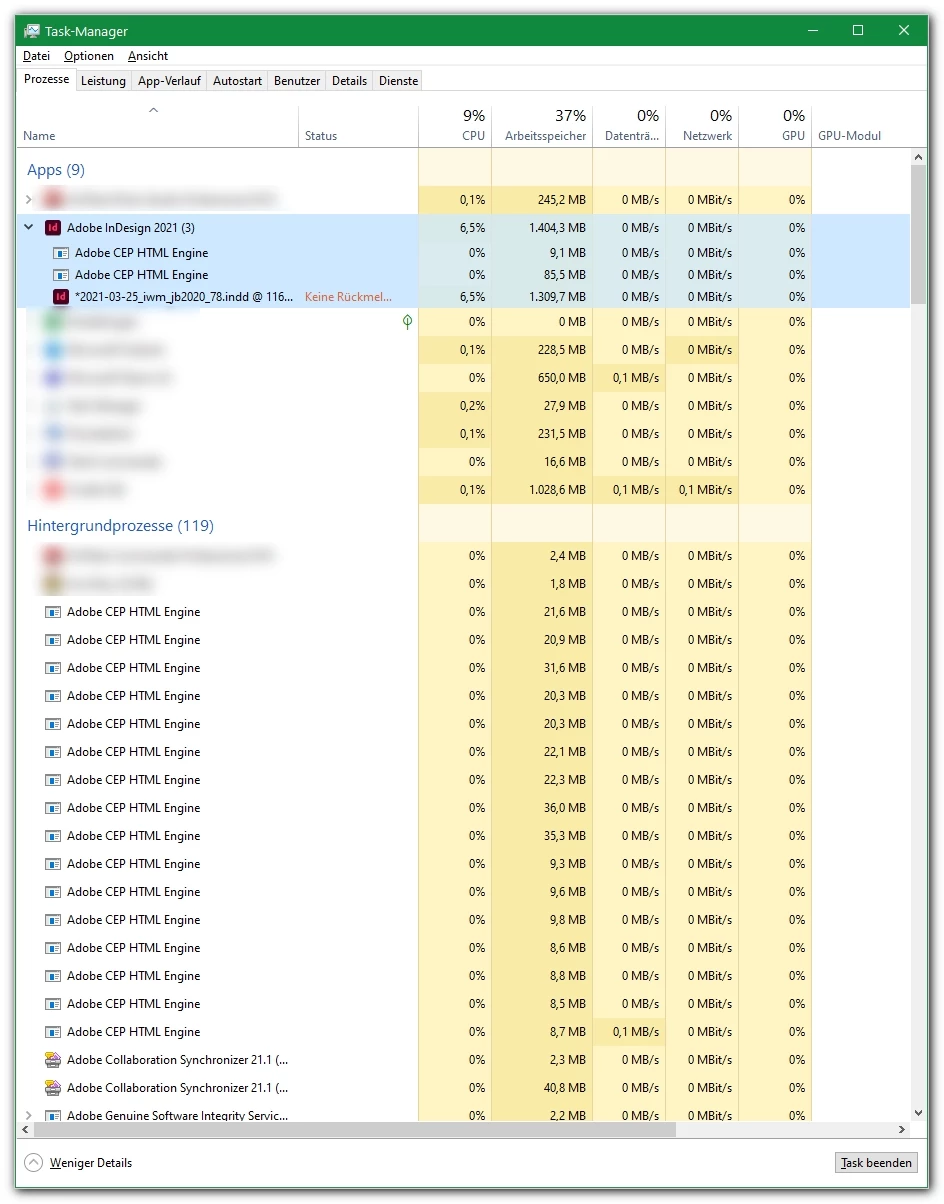
Task: Click the CEP HTML Engine icon, 85,5 MB row
Action: click(61, 275)
